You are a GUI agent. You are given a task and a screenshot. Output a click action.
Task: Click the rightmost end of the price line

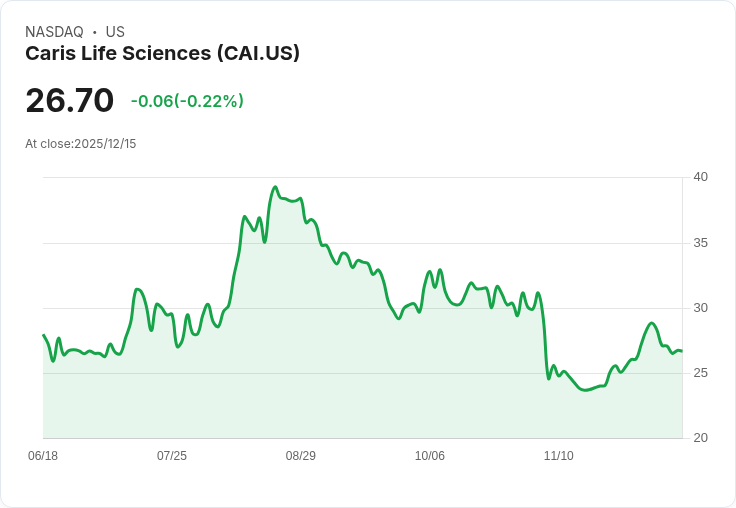[682, 351]
